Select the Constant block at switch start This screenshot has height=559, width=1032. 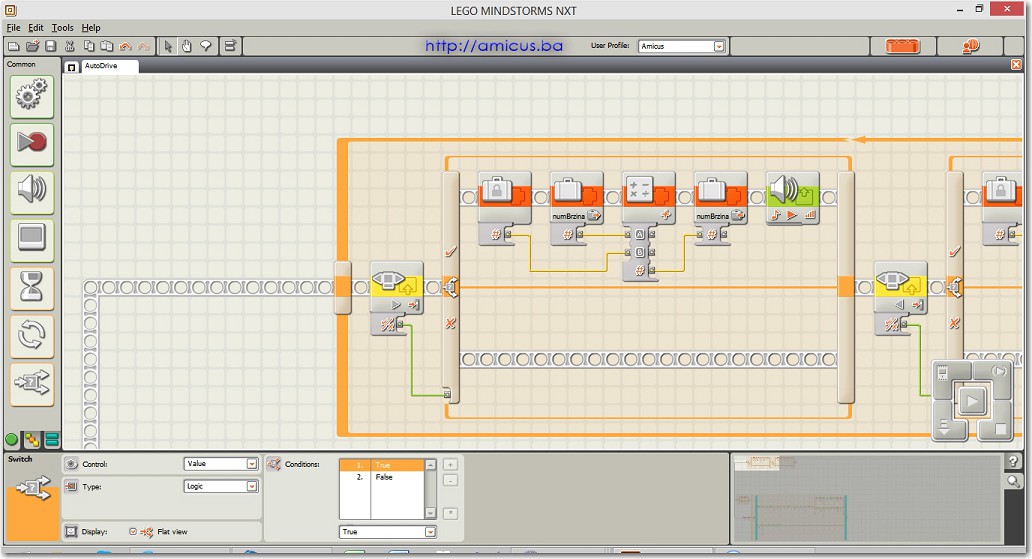pos(505,198)
